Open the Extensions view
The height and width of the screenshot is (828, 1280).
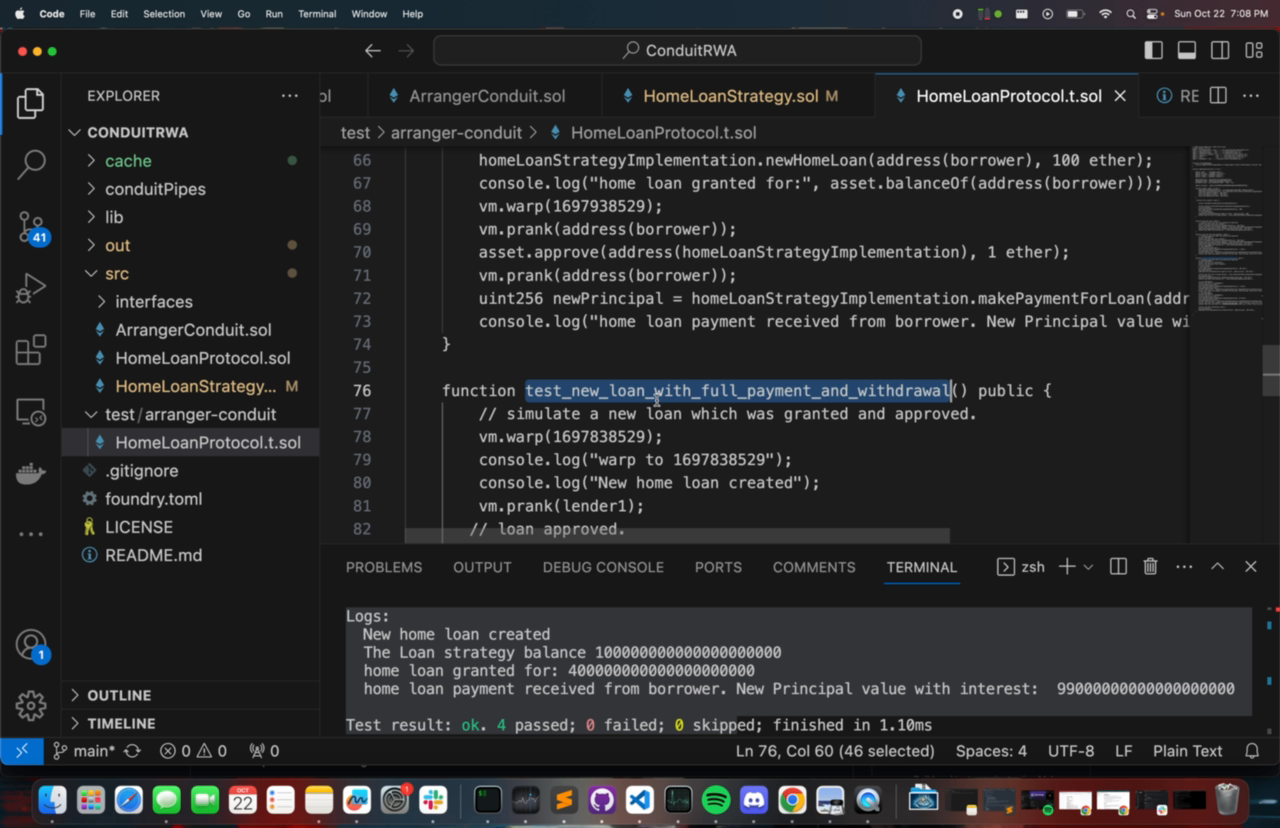point(31,350)
